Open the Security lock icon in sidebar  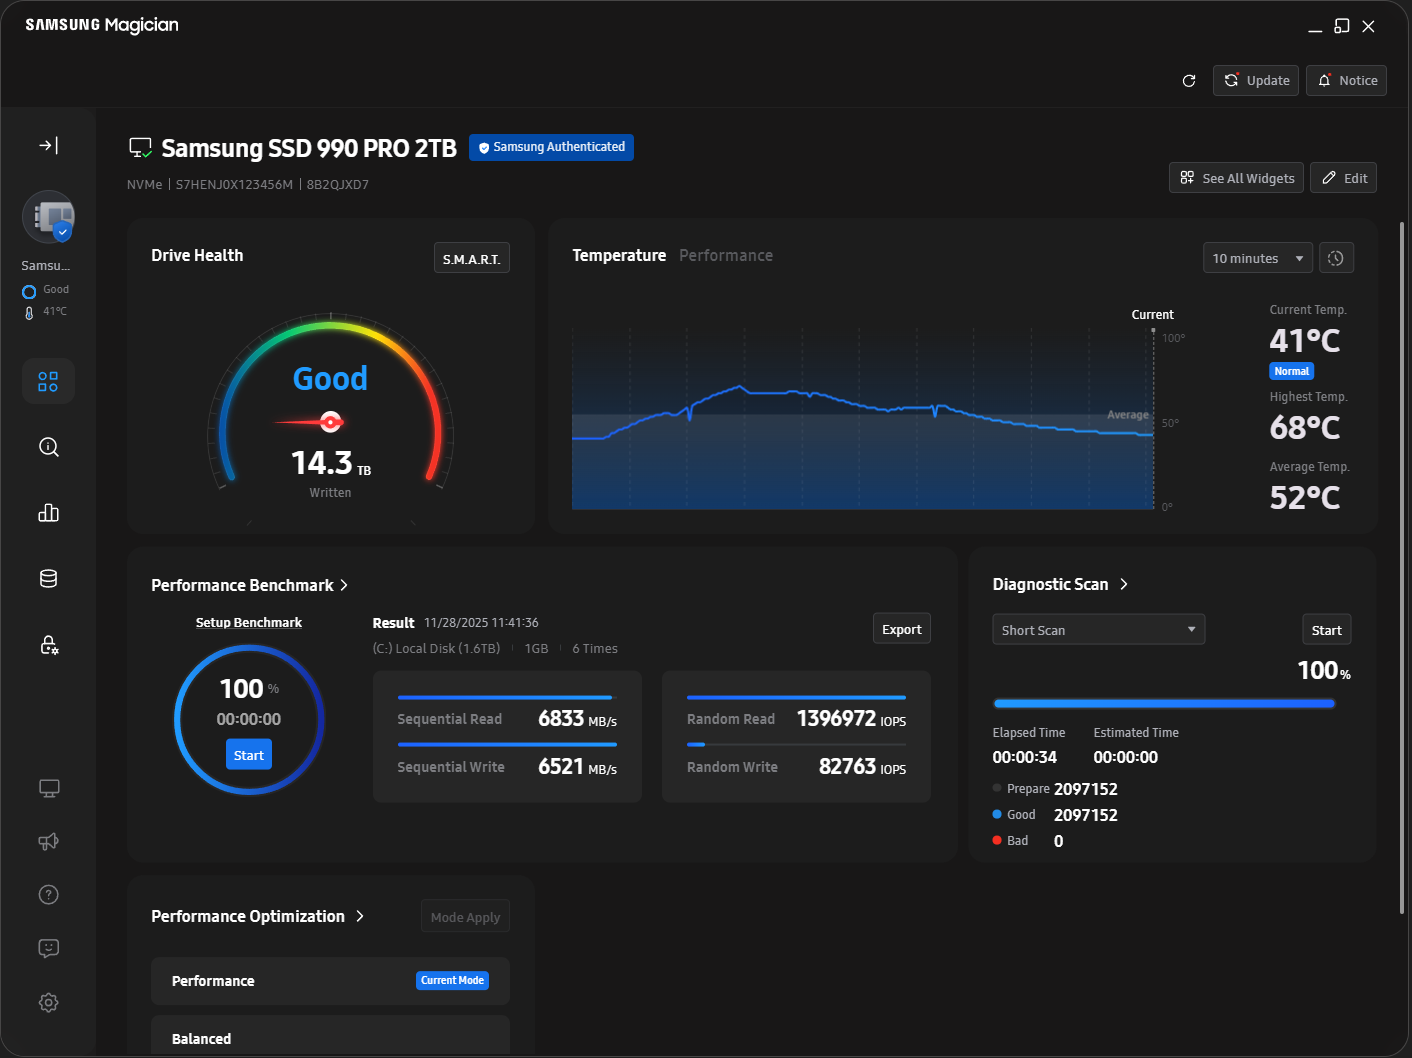tap(48, 645)
